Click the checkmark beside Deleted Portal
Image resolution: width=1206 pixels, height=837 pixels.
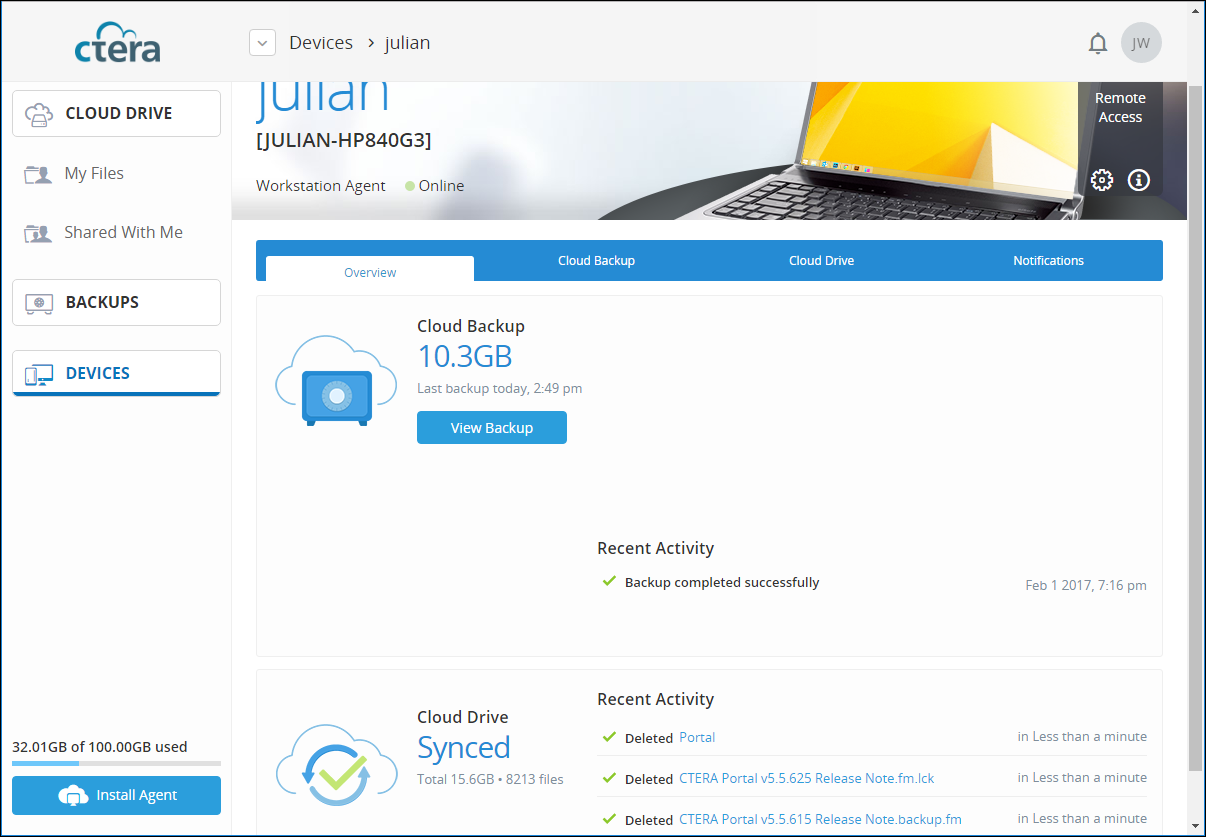point(609,737)
